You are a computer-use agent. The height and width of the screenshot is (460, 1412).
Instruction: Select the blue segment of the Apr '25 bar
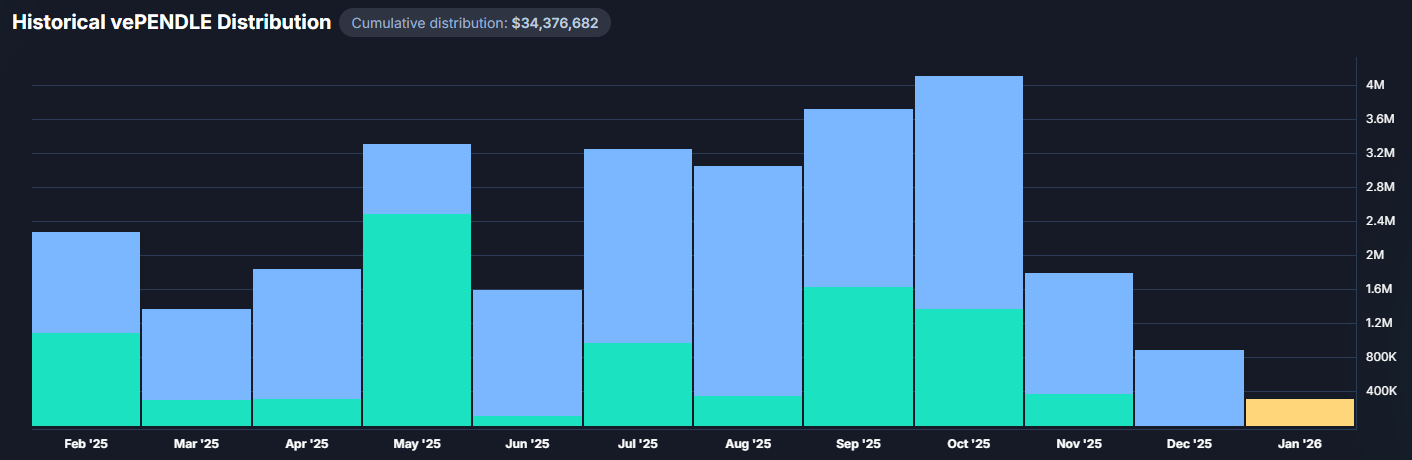(x=307, y=334)
